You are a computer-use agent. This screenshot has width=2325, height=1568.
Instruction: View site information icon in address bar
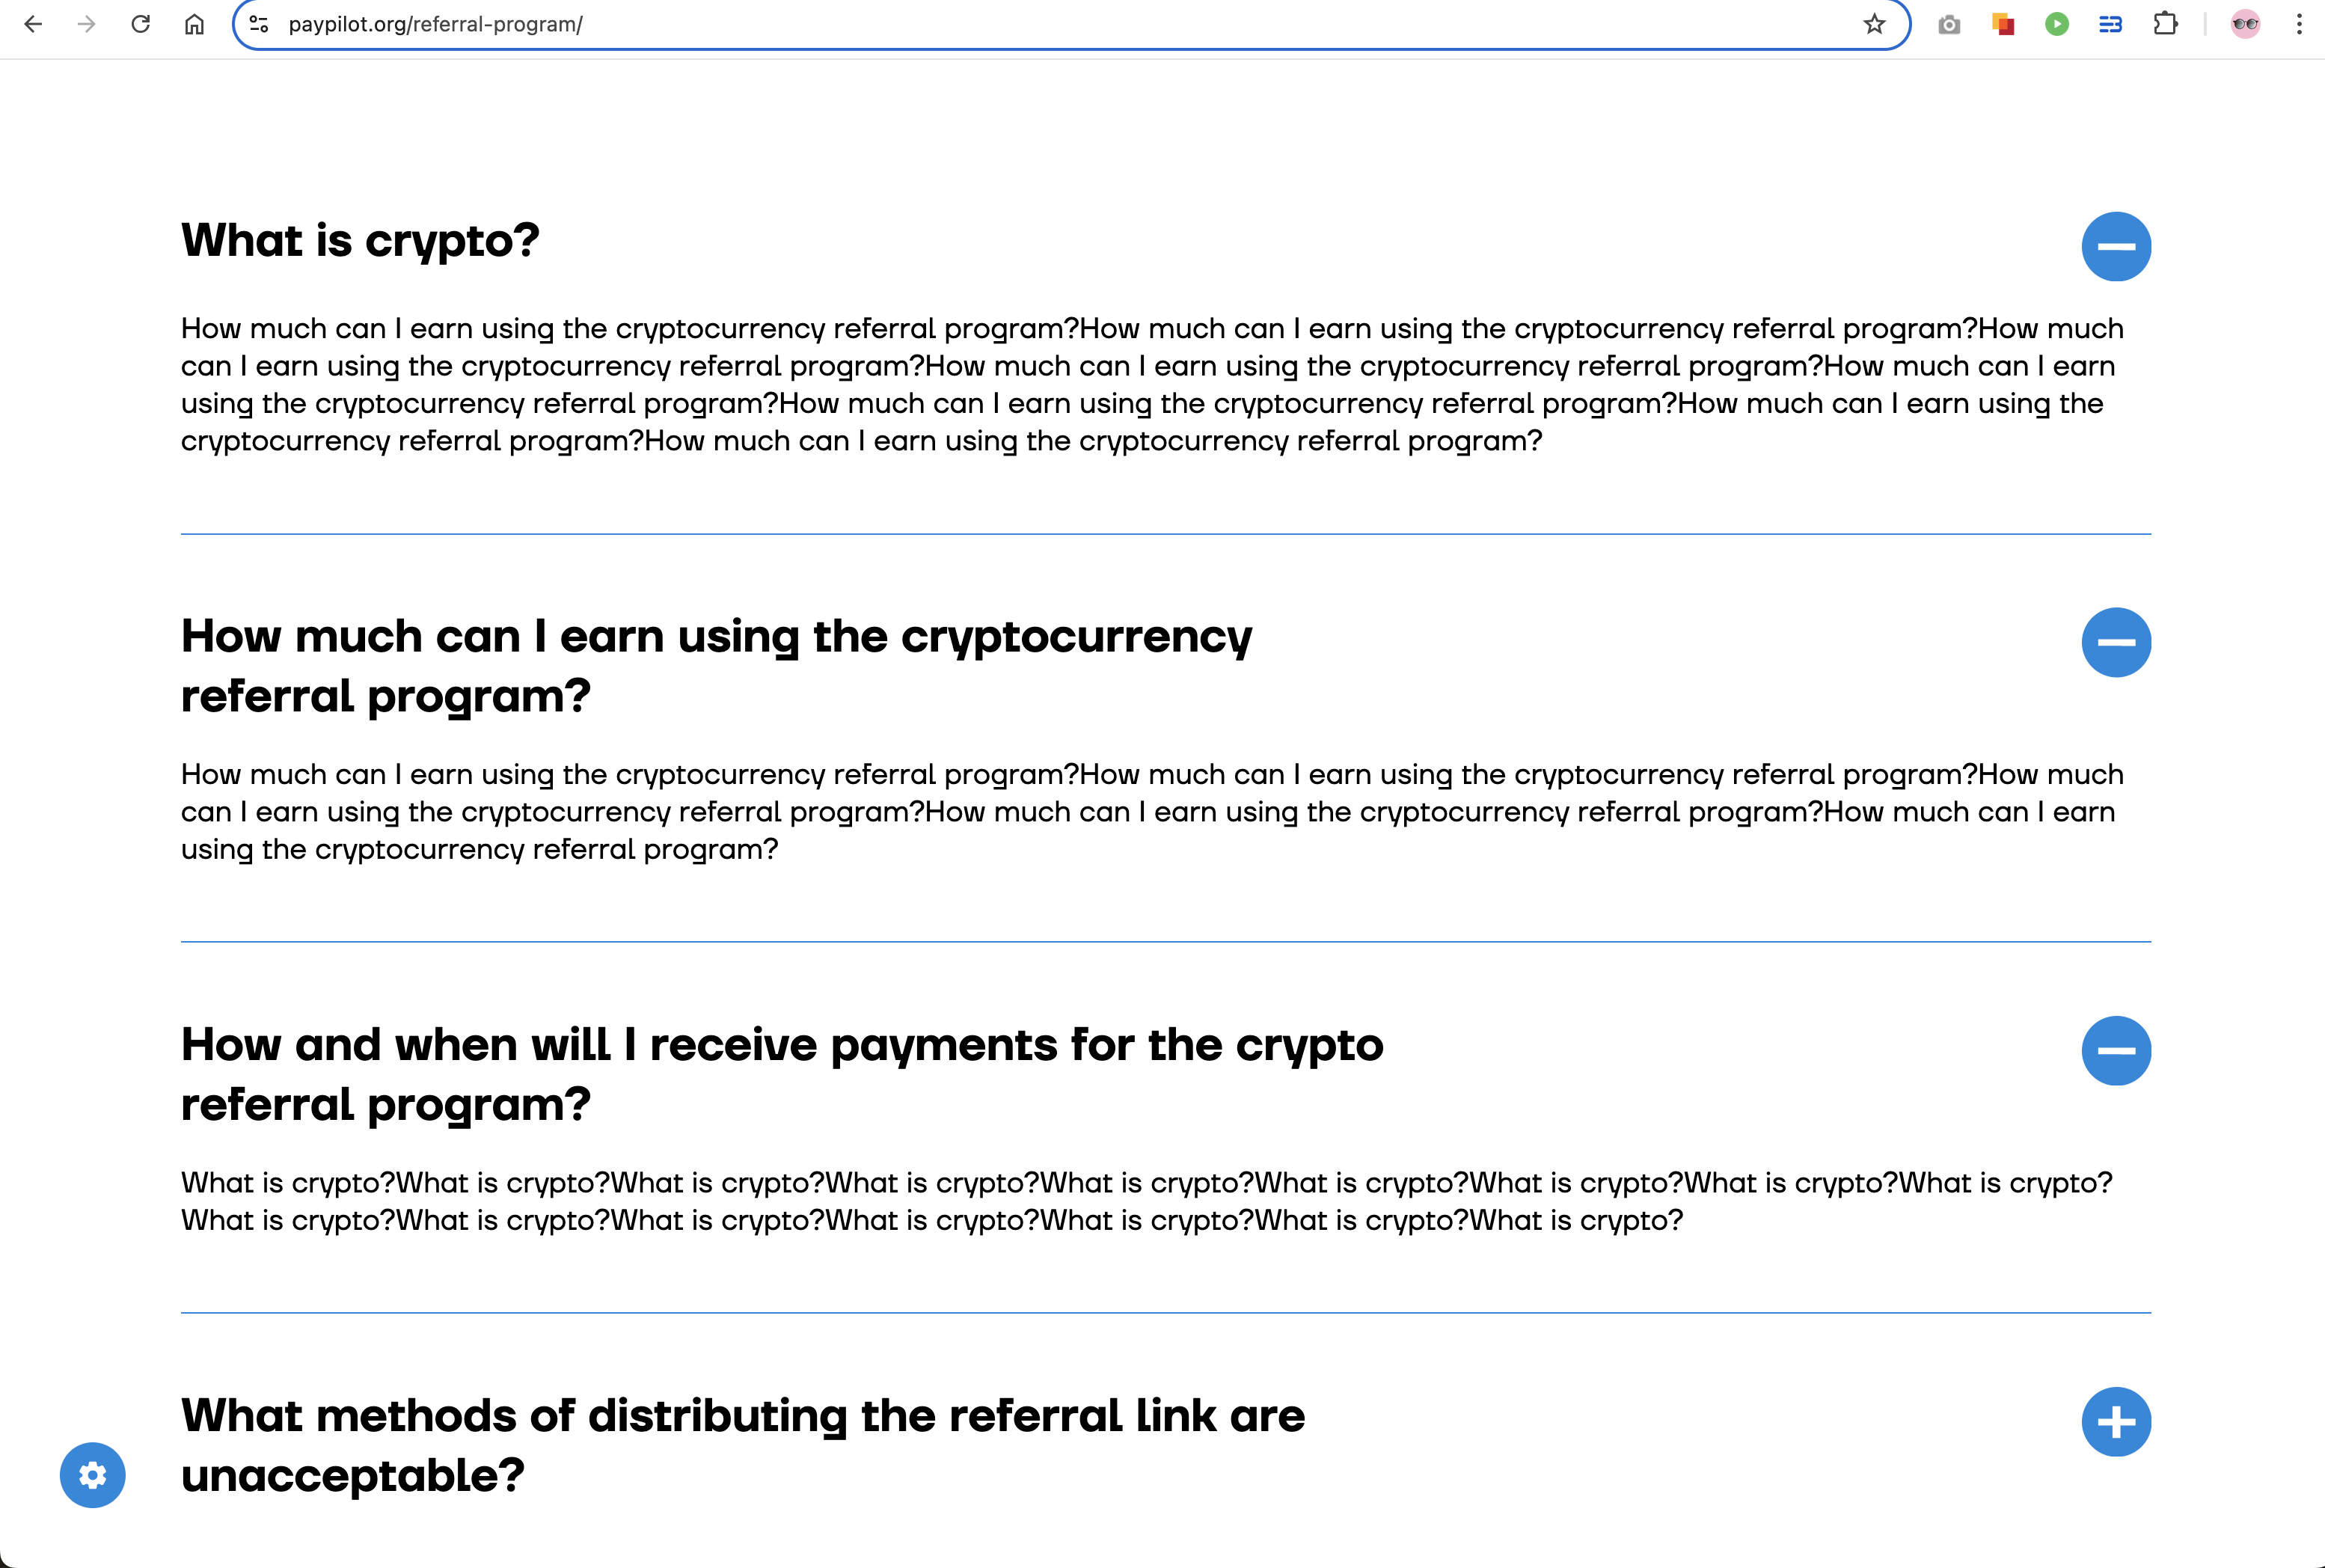259,24
